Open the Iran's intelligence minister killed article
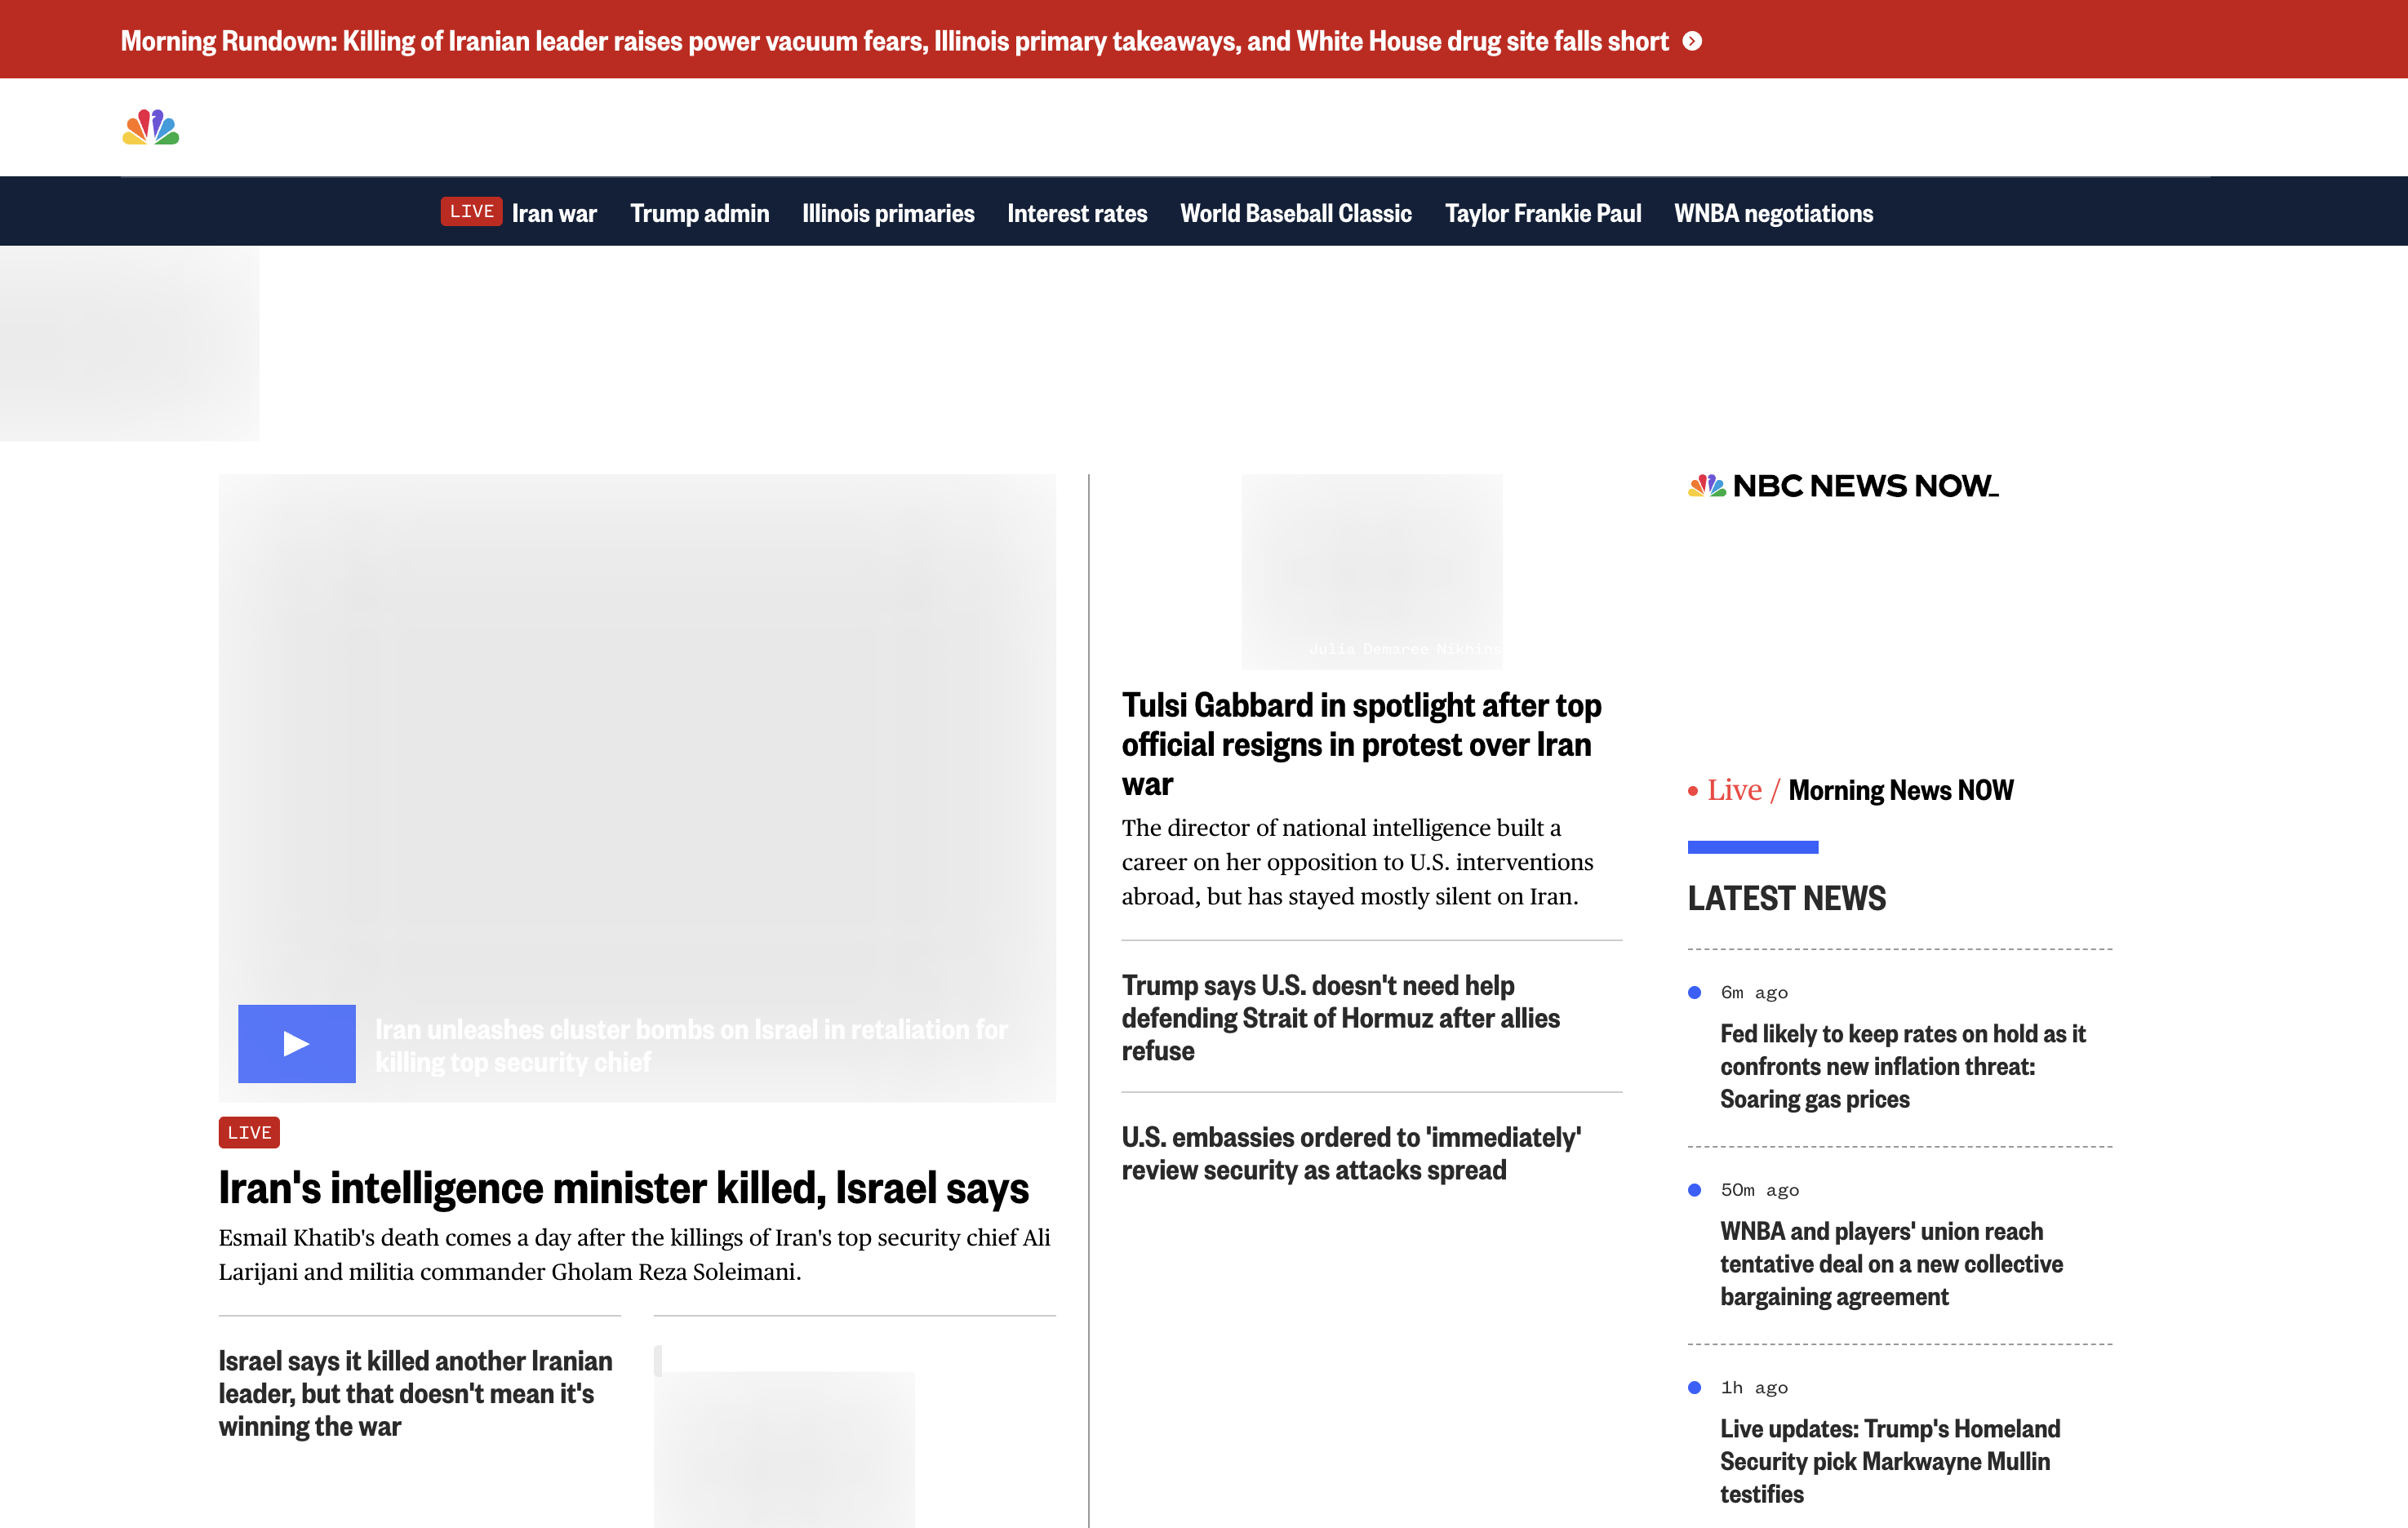Viewport: 2408px width, 1528px height. pyautogui.click(x=624, y=1188)
